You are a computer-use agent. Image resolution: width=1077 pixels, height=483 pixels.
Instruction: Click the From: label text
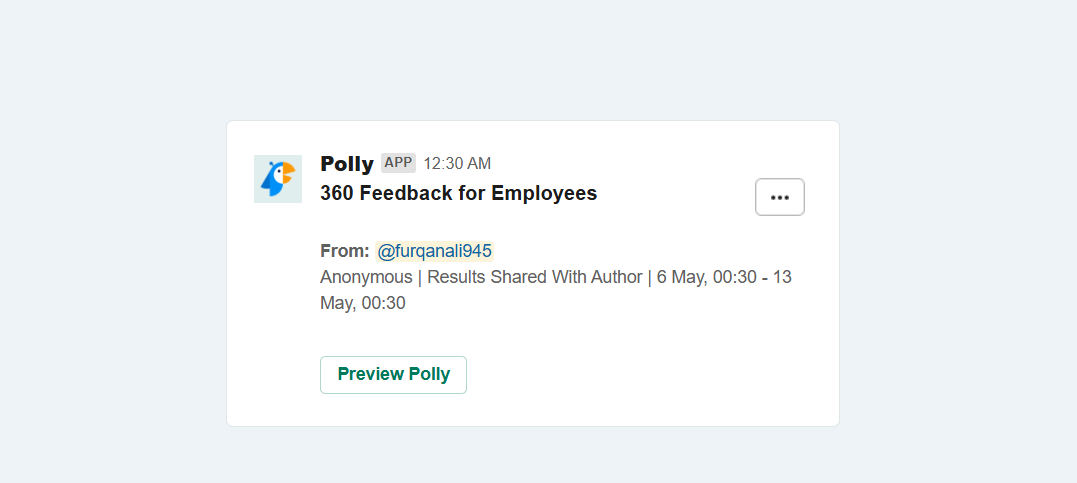(x=345, y=251)
